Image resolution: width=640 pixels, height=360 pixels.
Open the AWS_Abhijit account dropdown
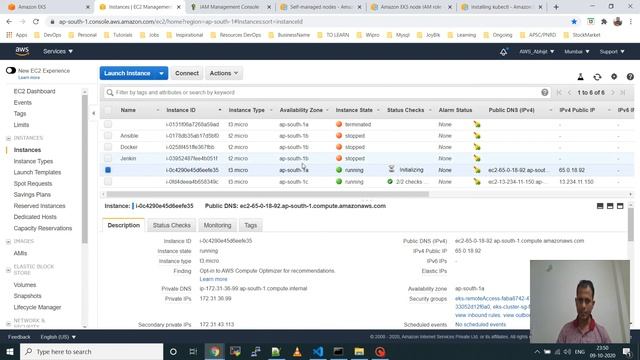coord(536,51)
